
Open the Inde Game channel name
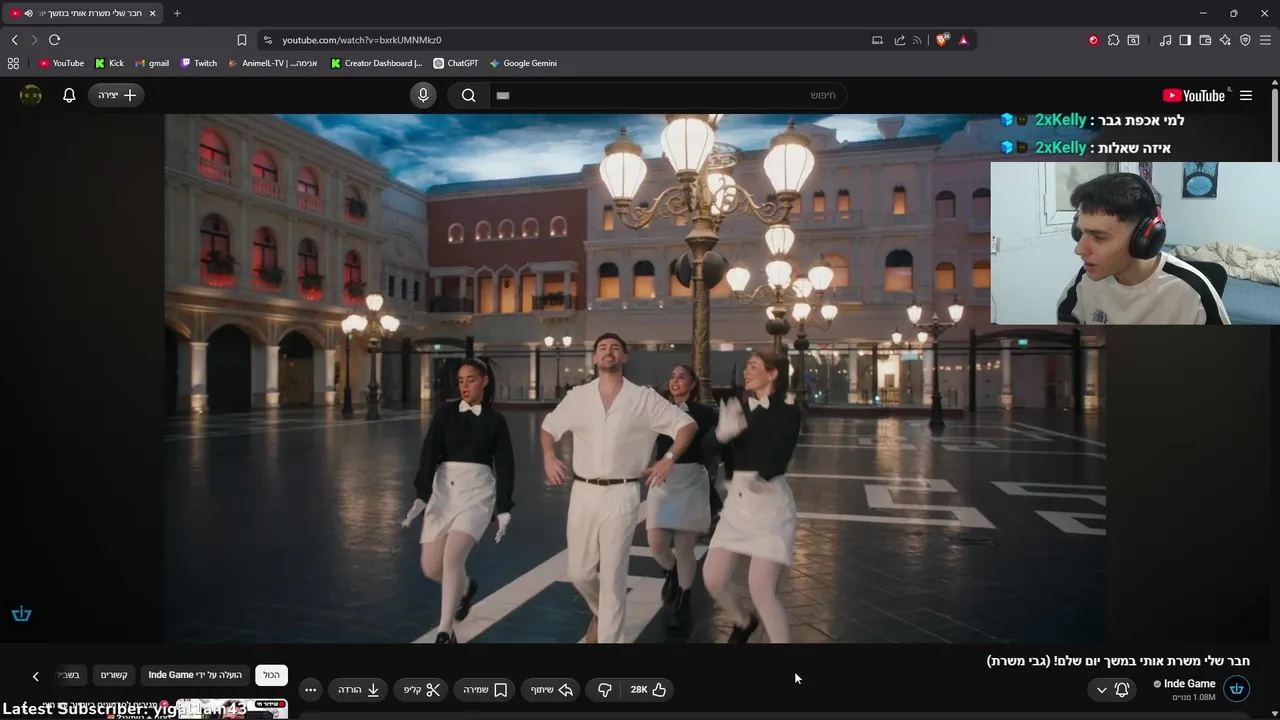[x=1190, y=684]
